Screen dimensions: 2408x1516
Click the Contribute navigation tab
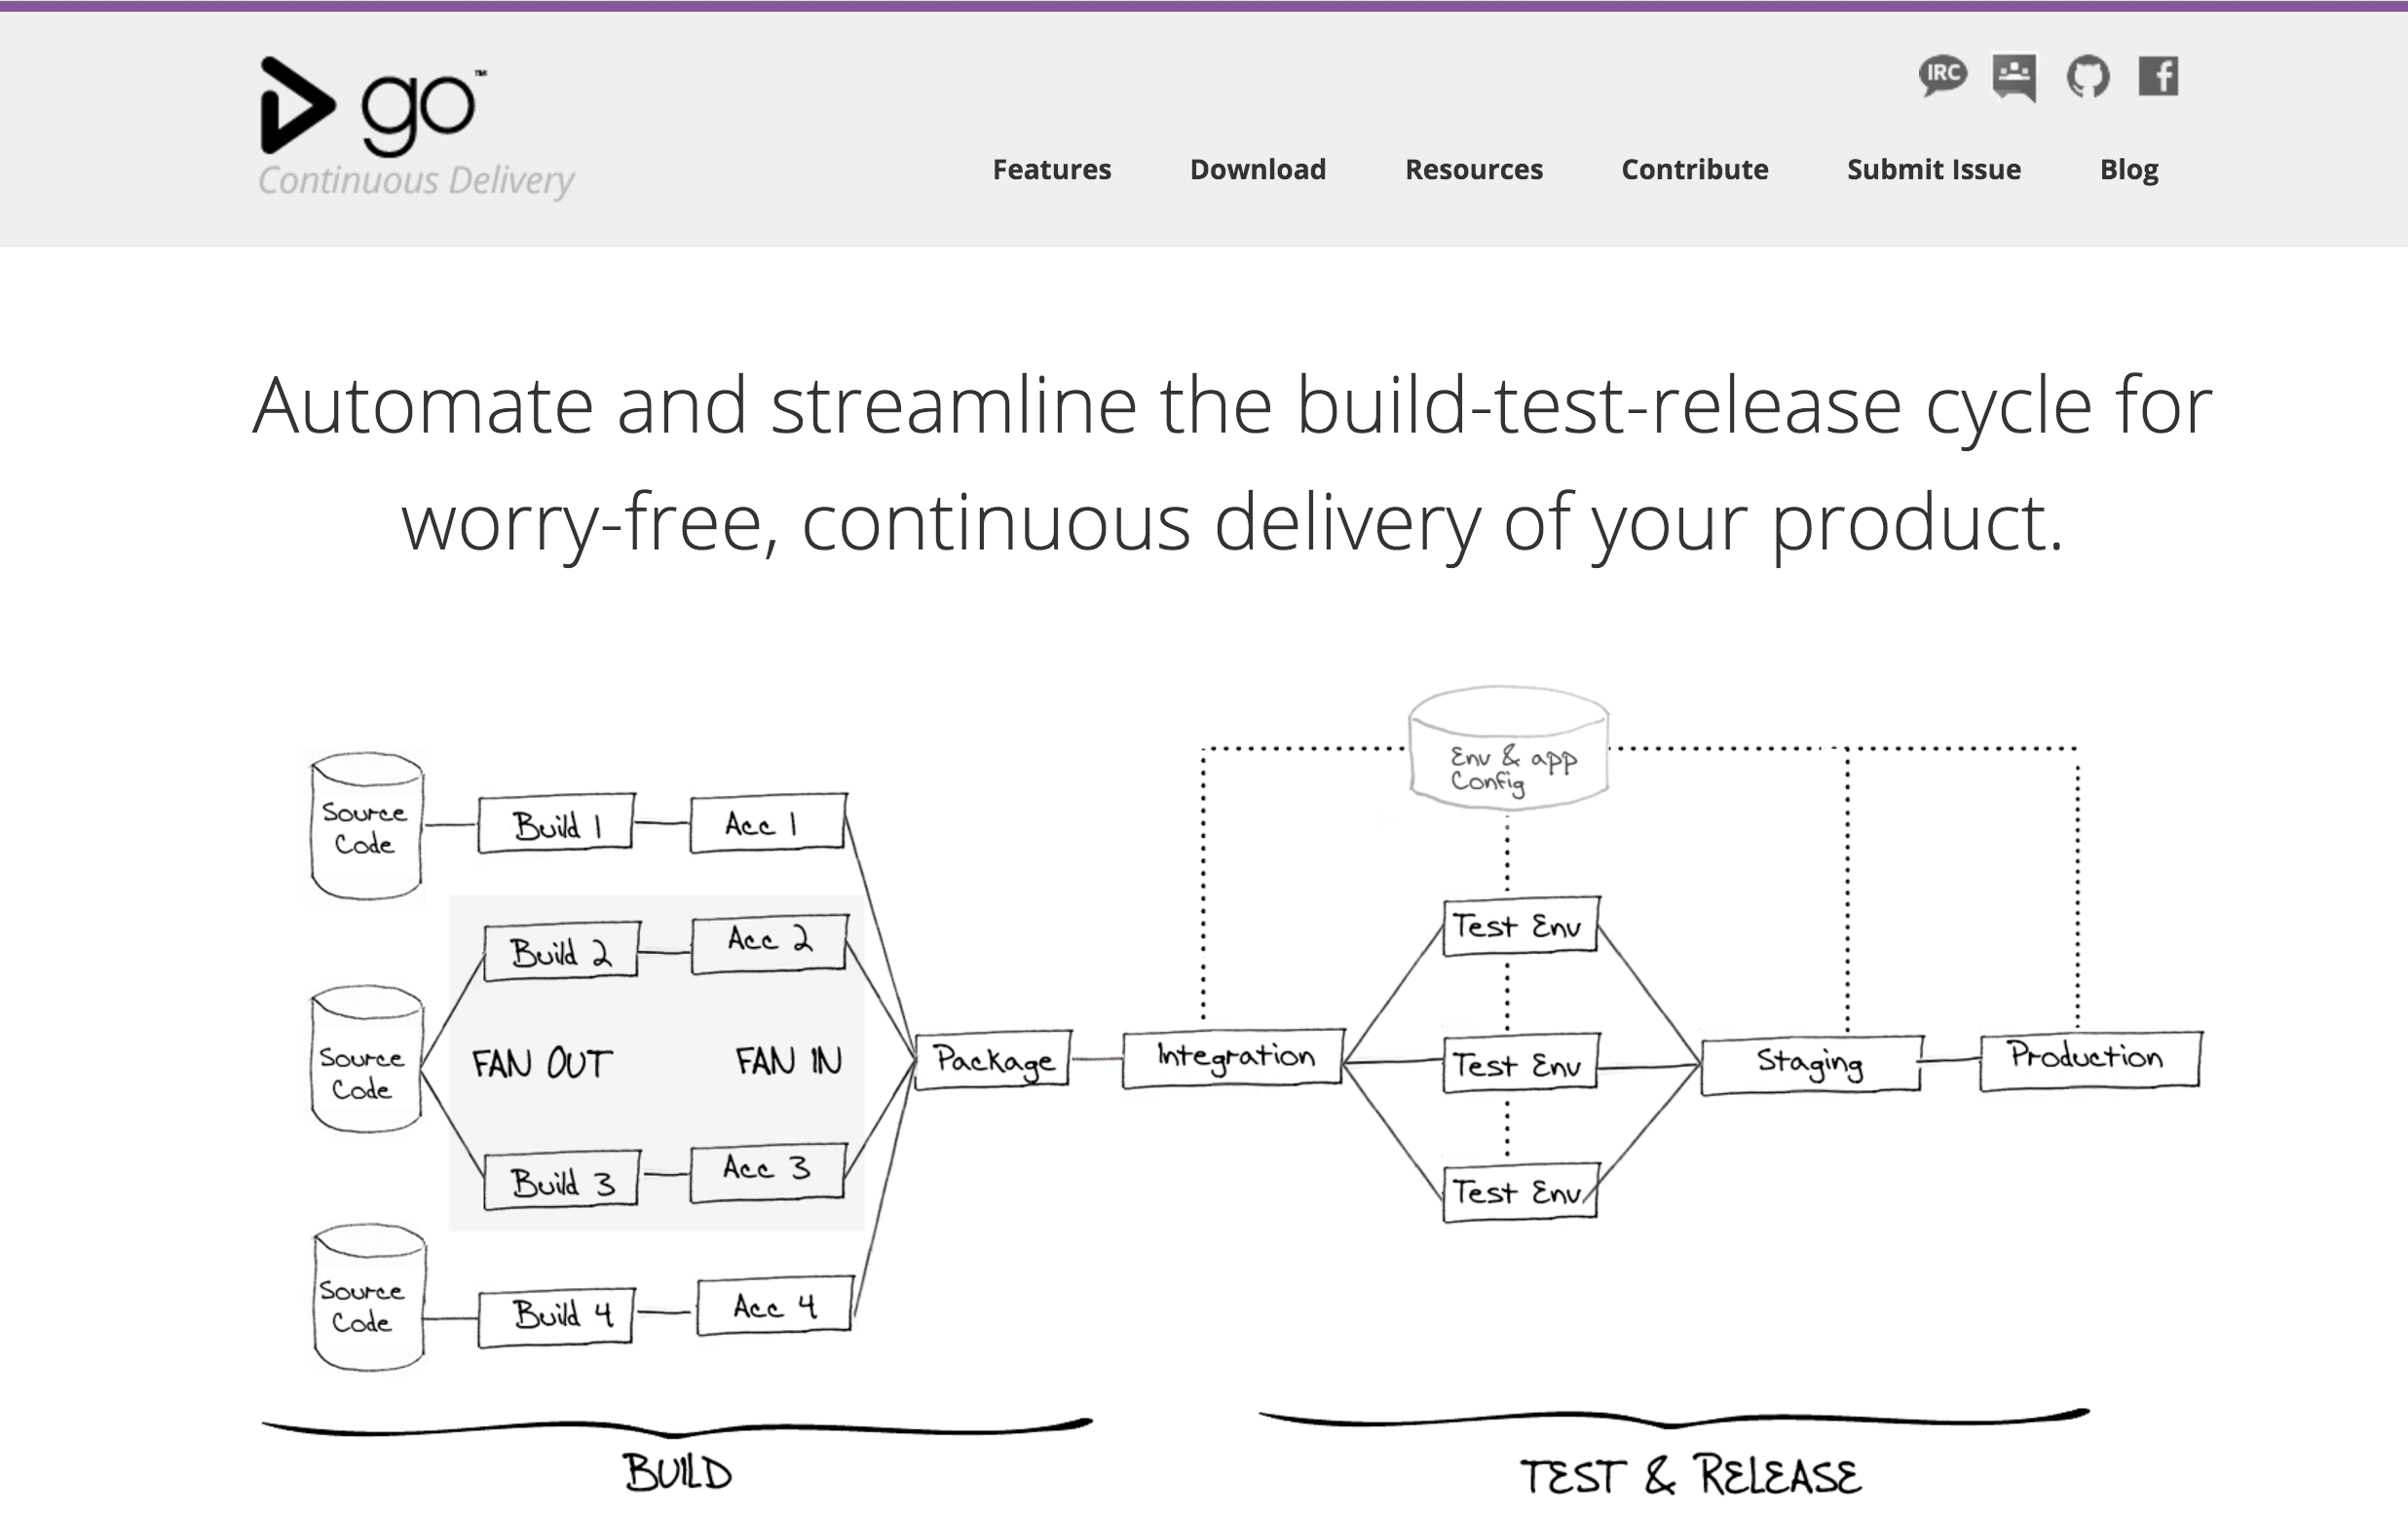point(1694,170)
